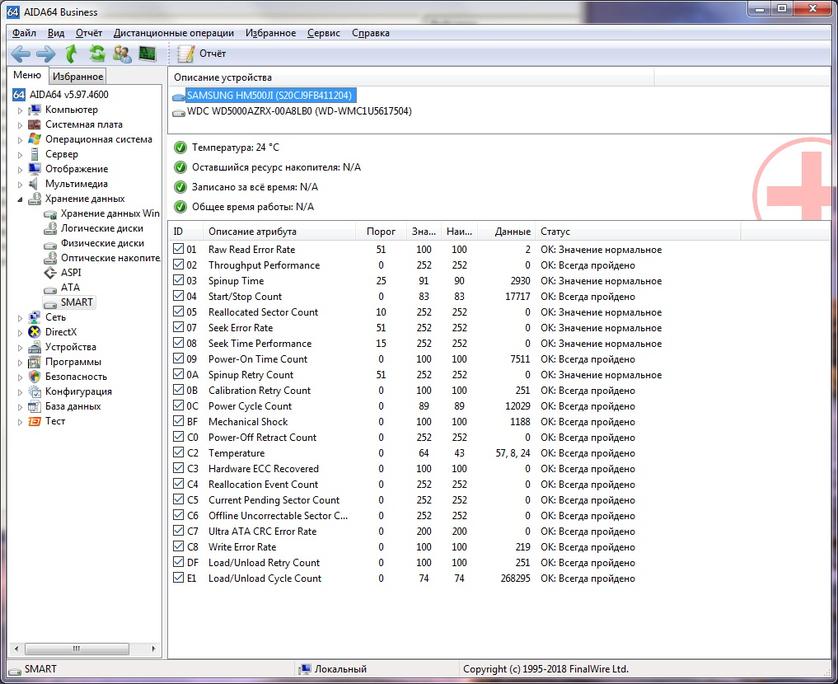Toggle the Spinup Time checkbox
The height and width of the screenshot is (684, 838).
pyautogui.click(x=179, y=280)
